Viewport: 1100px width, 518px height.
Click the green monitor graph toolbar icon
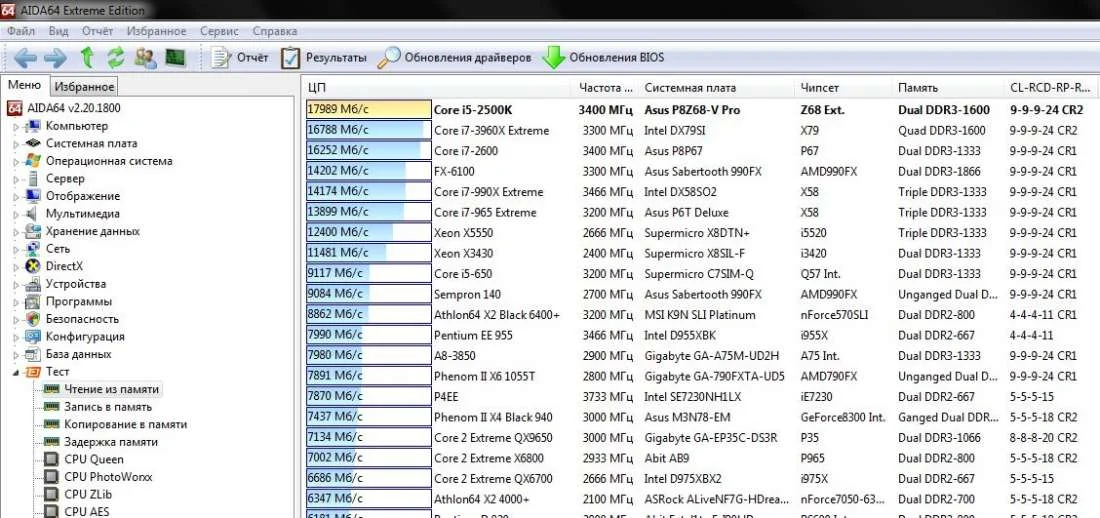click(x=176, y=57)
